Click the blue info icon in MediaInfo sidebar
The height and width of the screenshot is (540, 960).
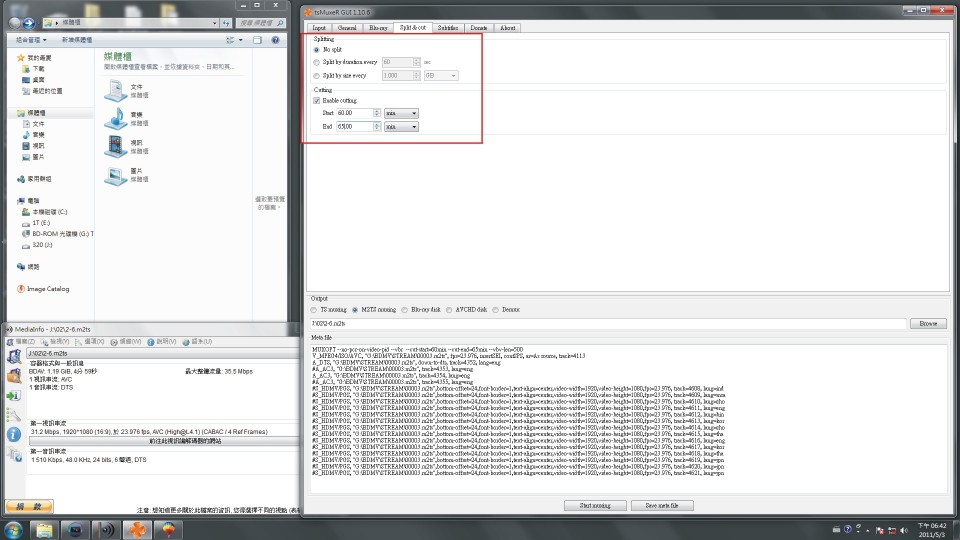pos(13,435)
